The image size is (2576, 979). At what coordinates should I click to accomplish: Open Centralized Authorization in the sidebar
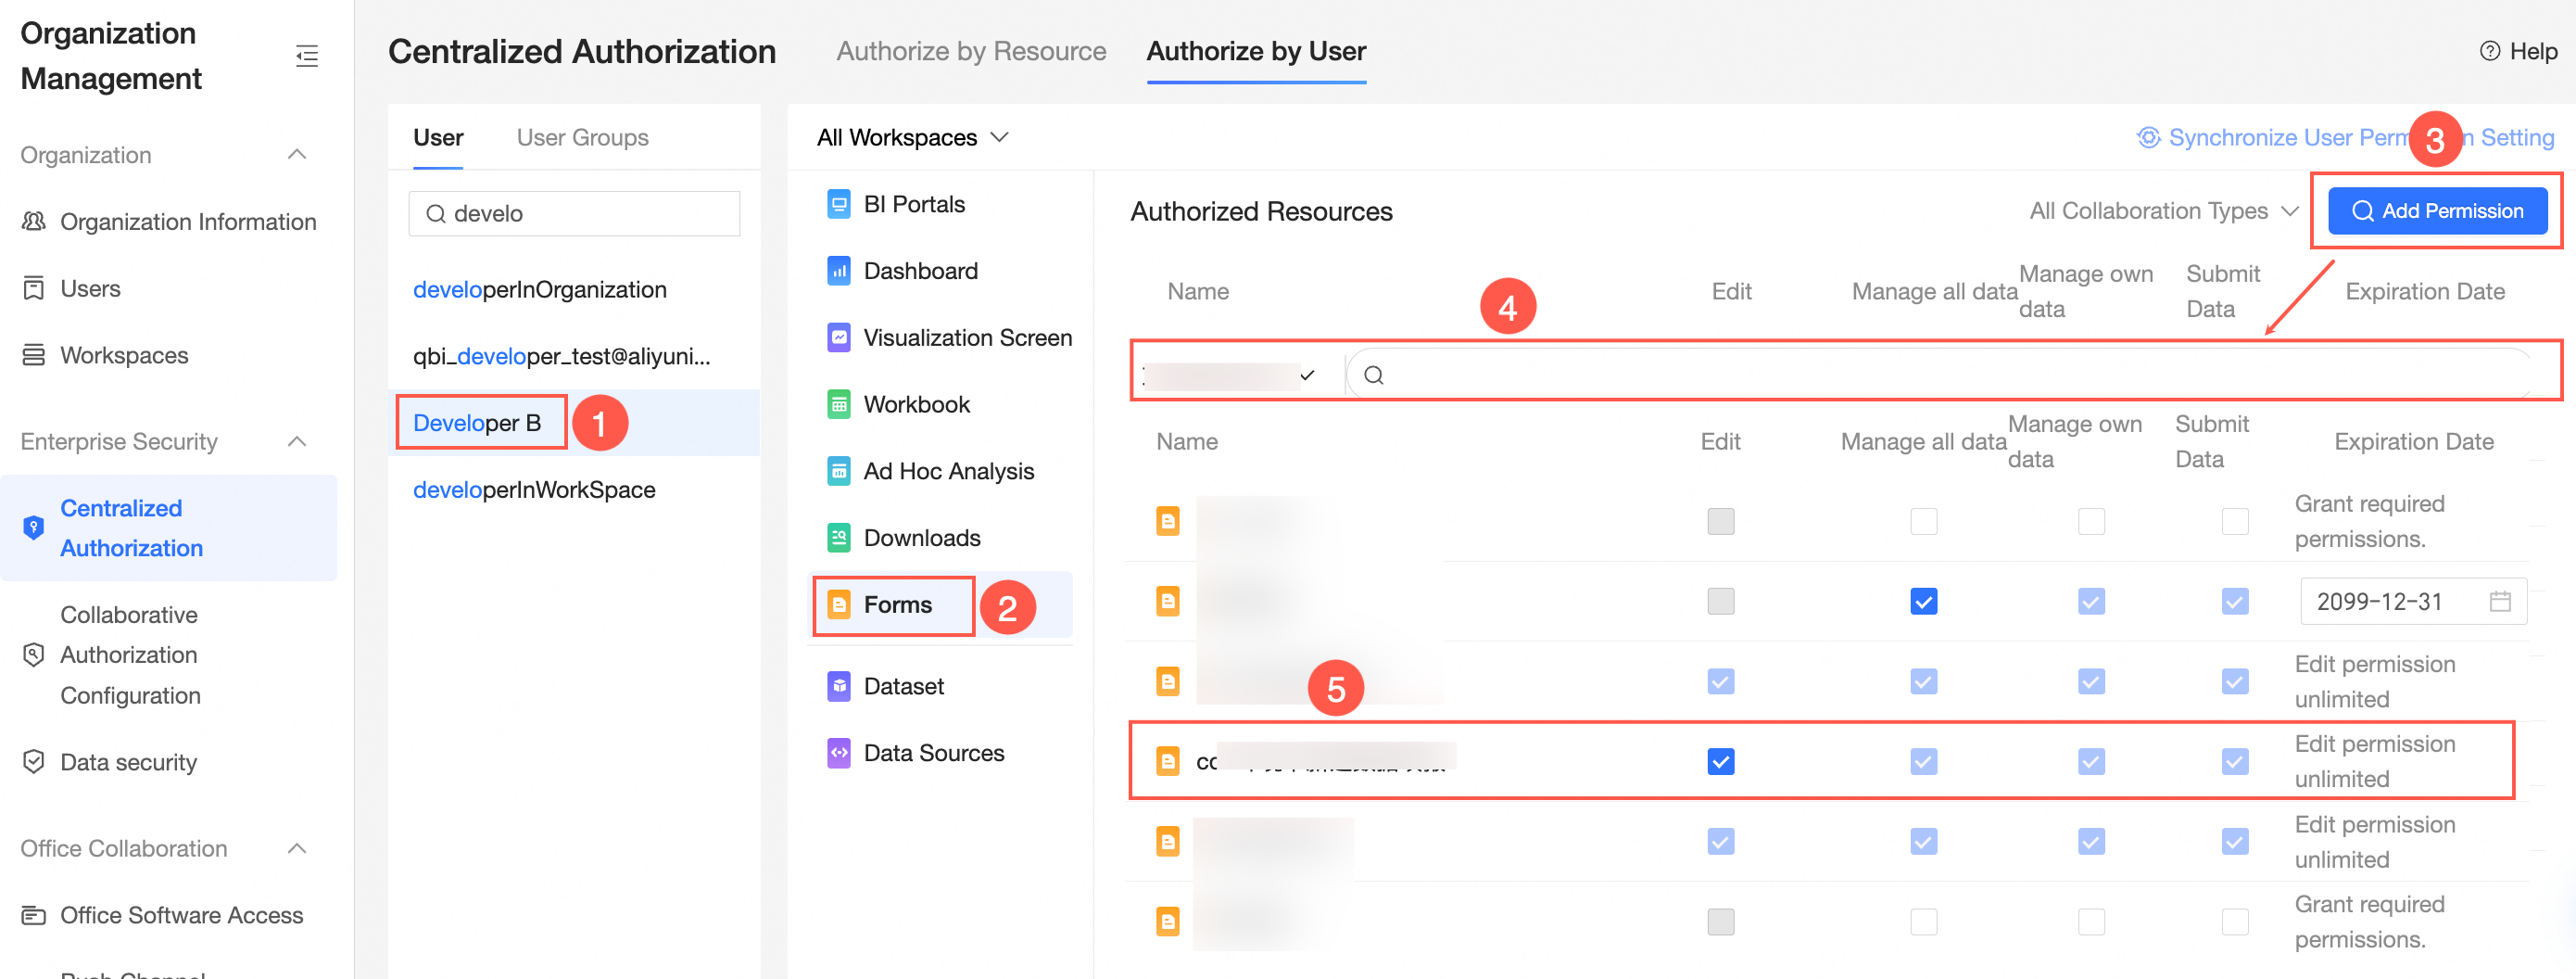169,528
